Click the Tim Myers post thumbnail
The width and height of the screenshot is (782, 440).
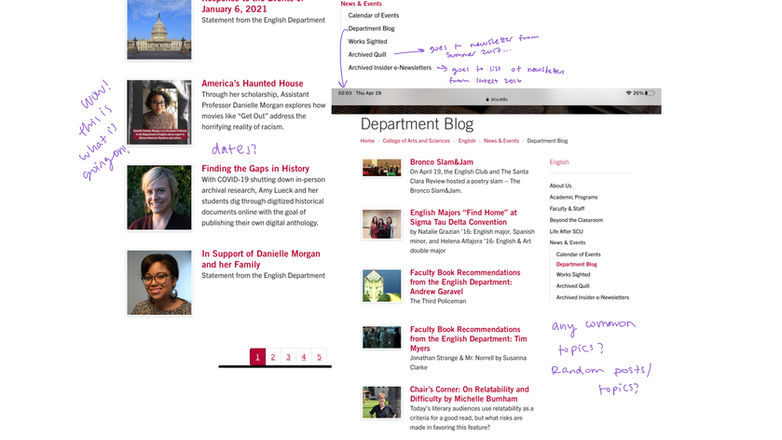(382, 337)
